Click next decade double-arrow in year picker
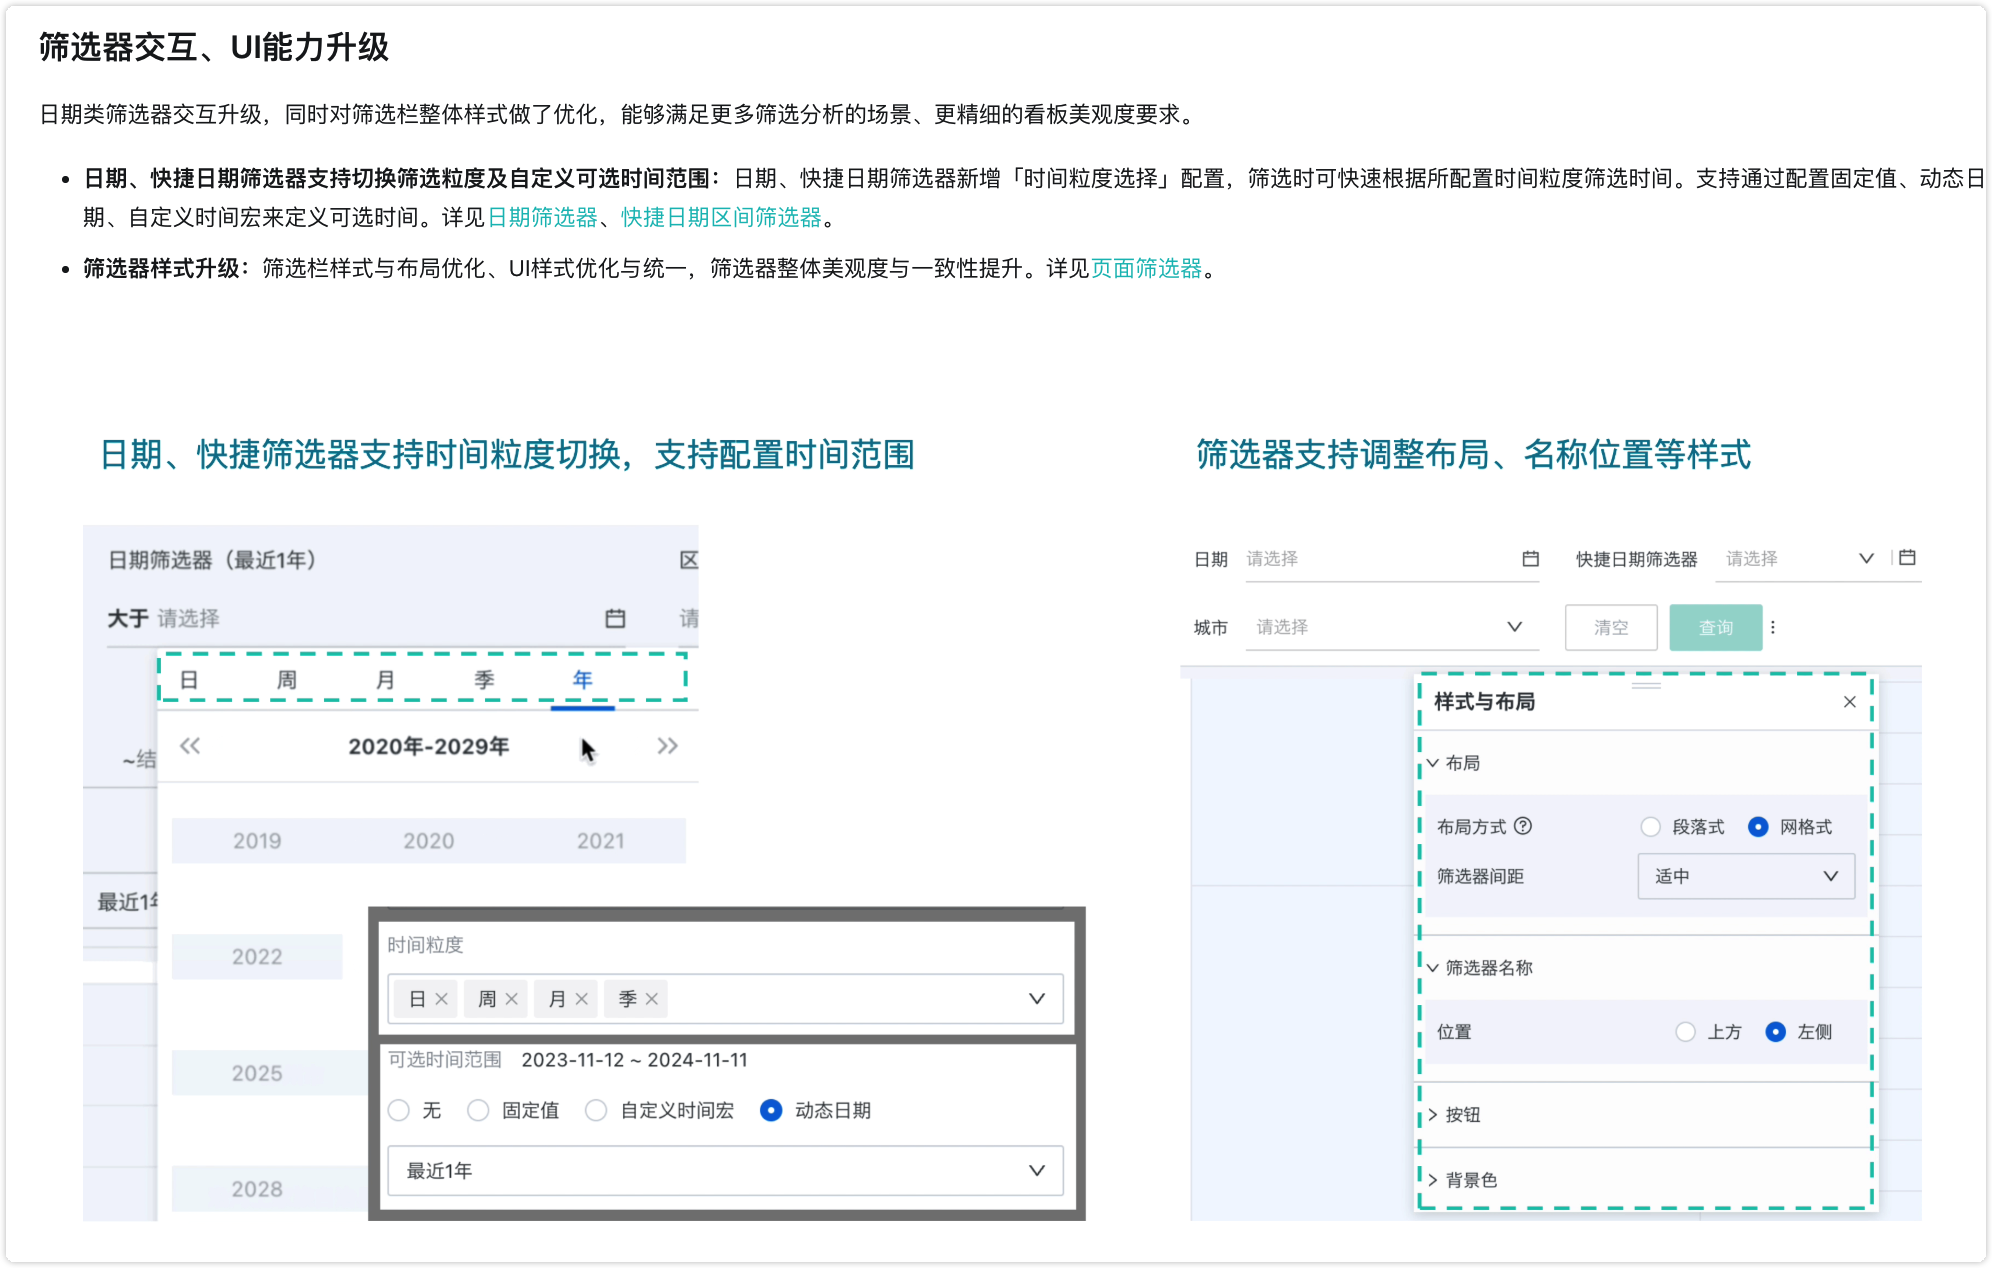The height and width of the screenshot is (1268, 1992). 668,745
